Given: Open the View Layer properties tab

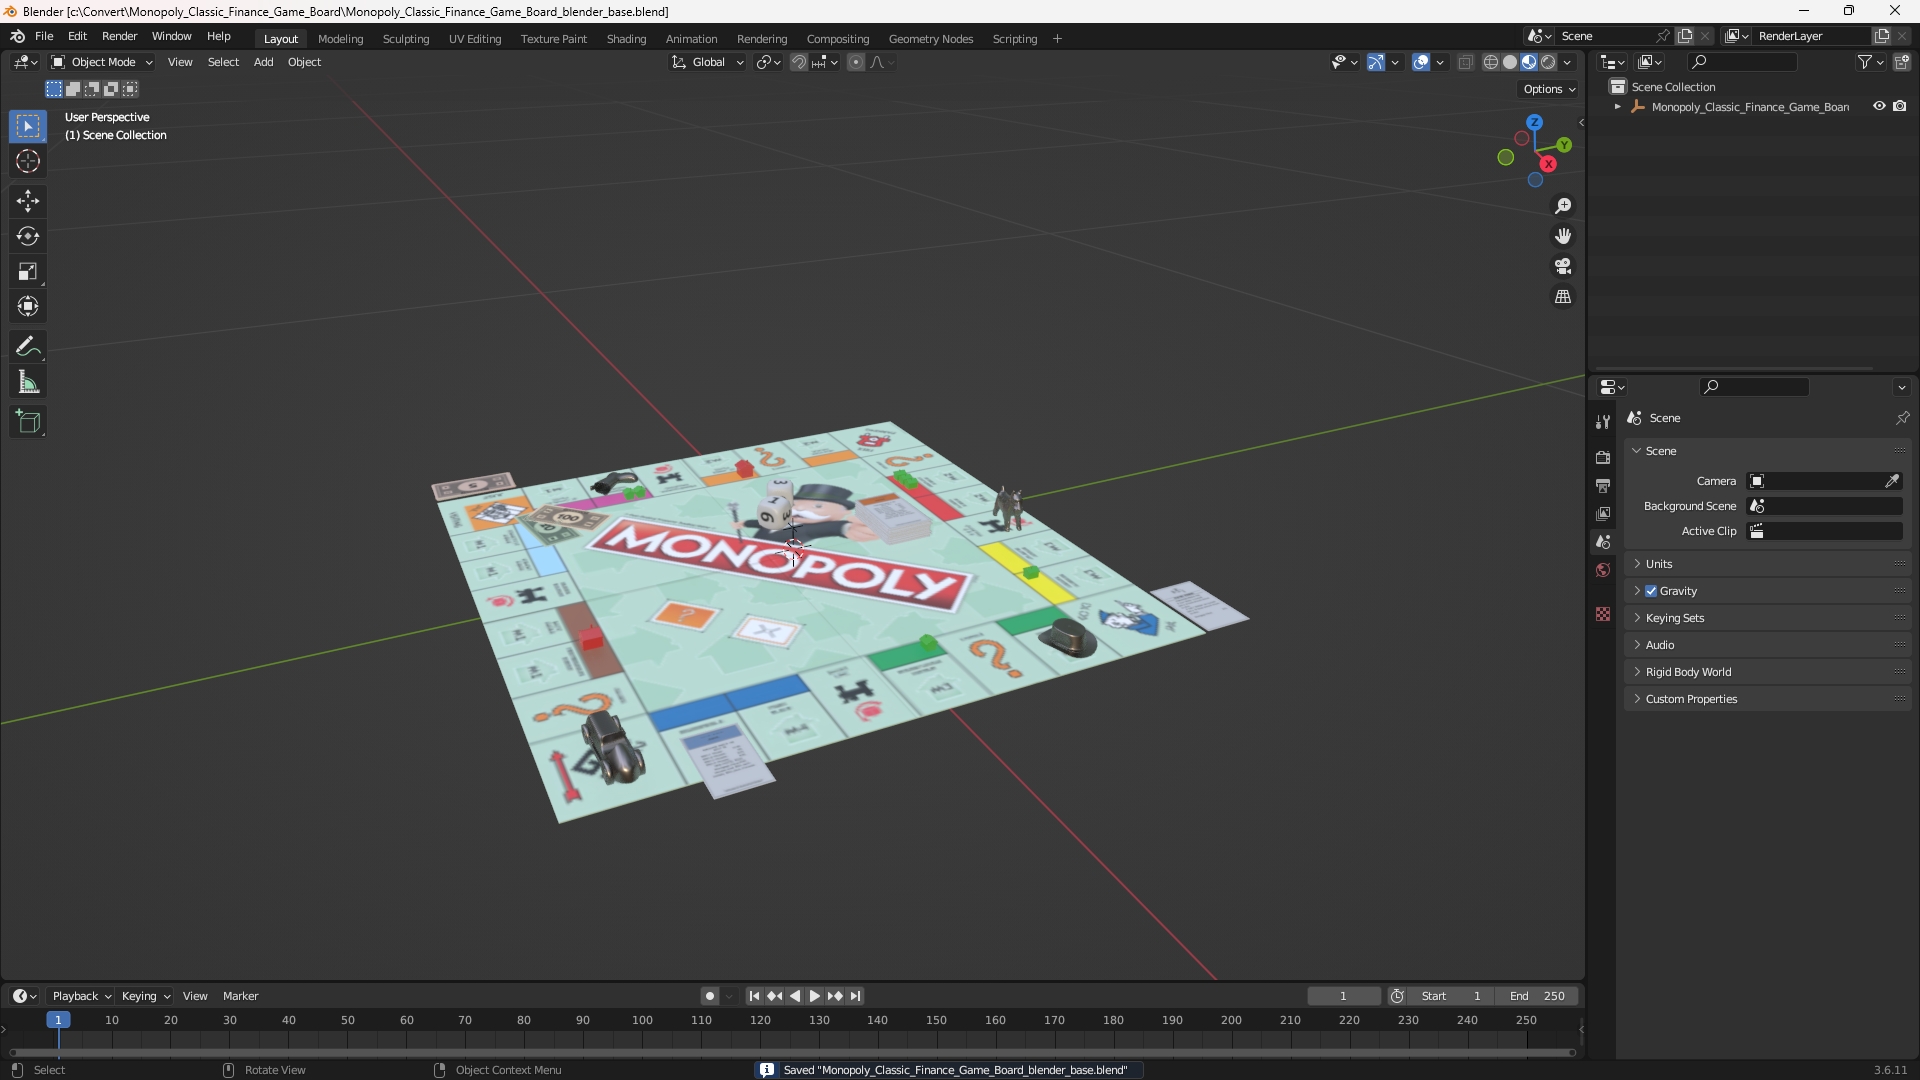Looking at the screenshot, I should pos(1603,513).
